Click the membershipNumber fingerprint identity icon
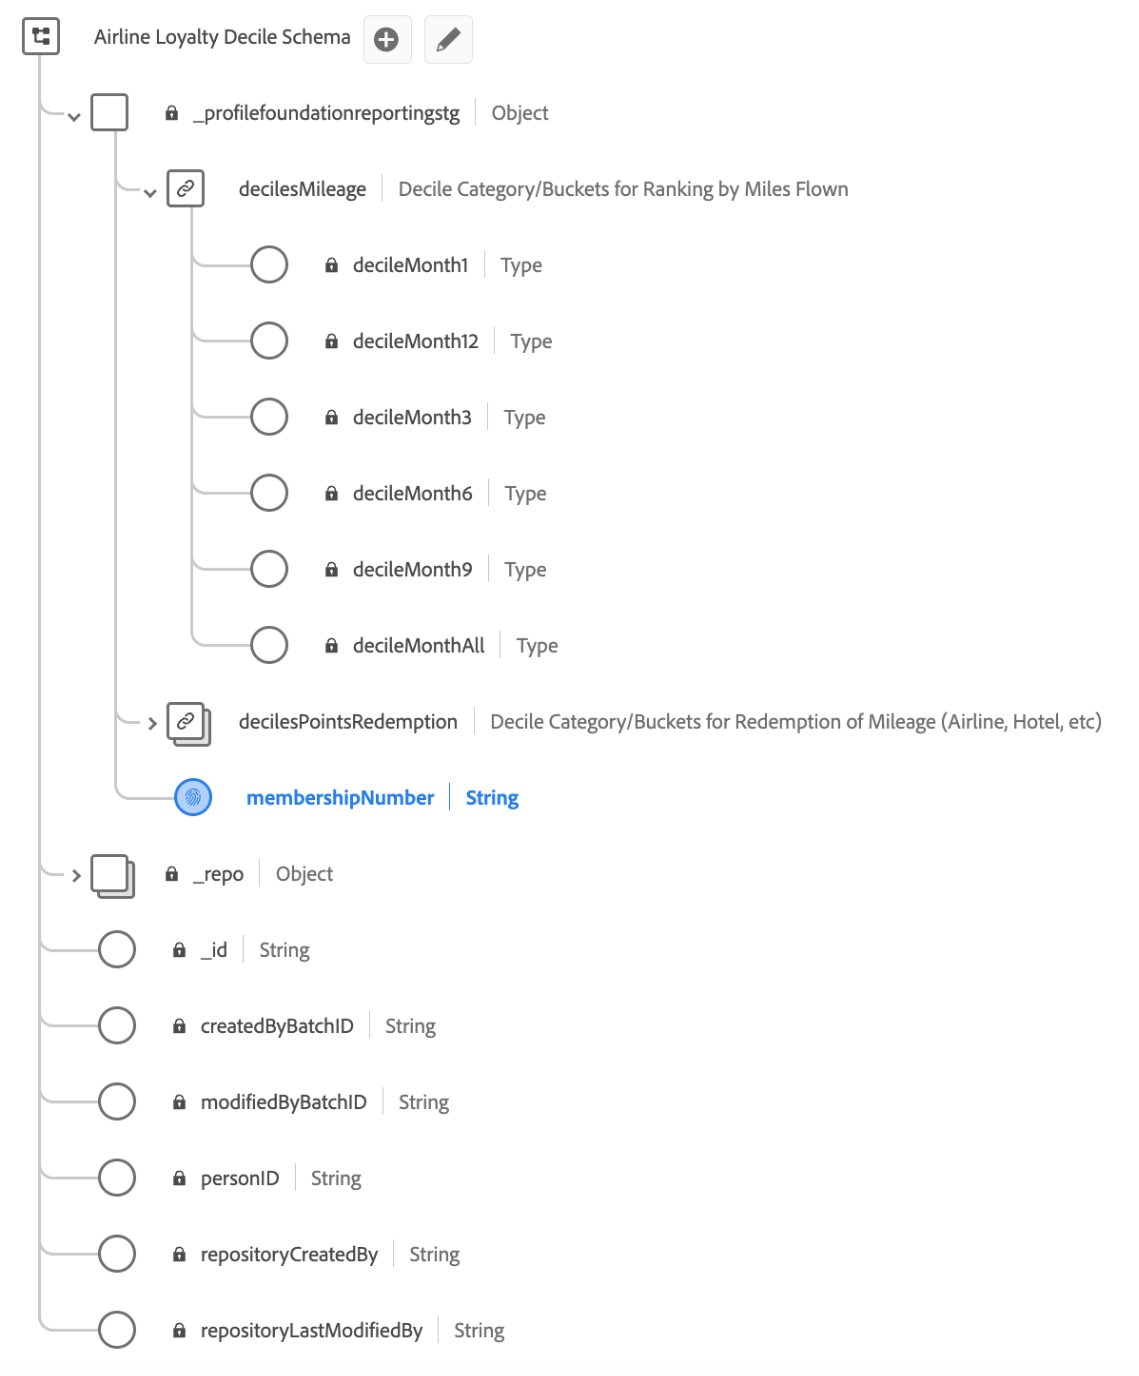The width and height of the screenshot is (1139, 1376). click(193, 797)
